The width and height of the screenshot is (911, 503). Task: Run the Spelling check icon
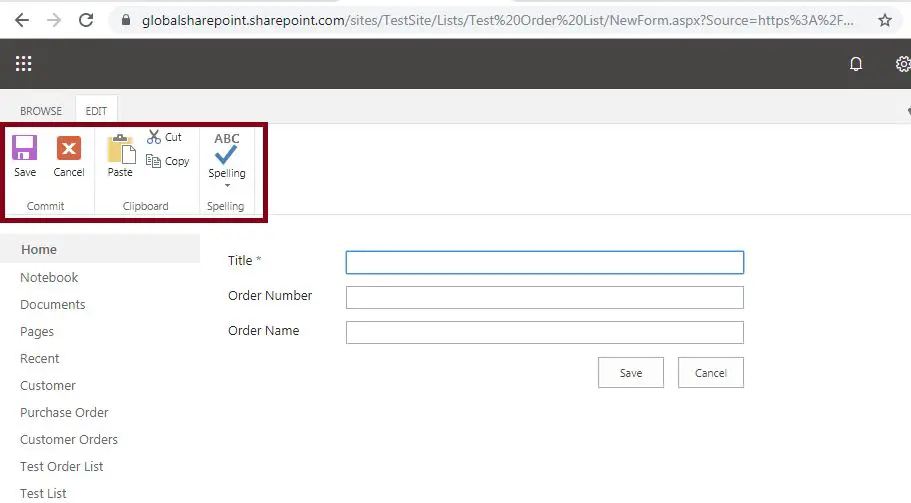(226, 148)
